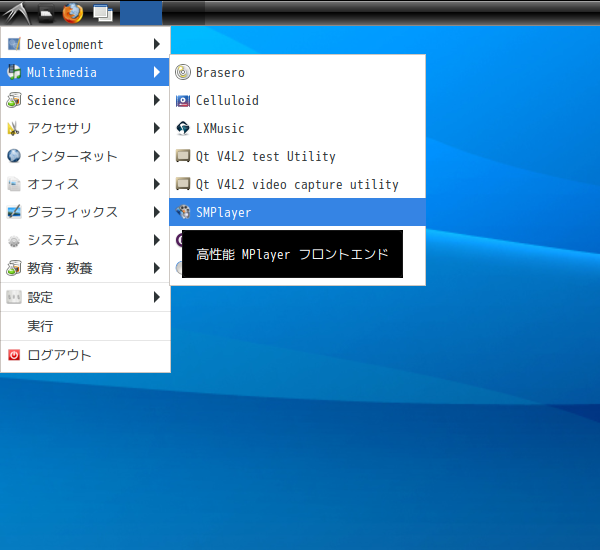
Task: Click the LXMusic icon
Action: click(183, 128)
